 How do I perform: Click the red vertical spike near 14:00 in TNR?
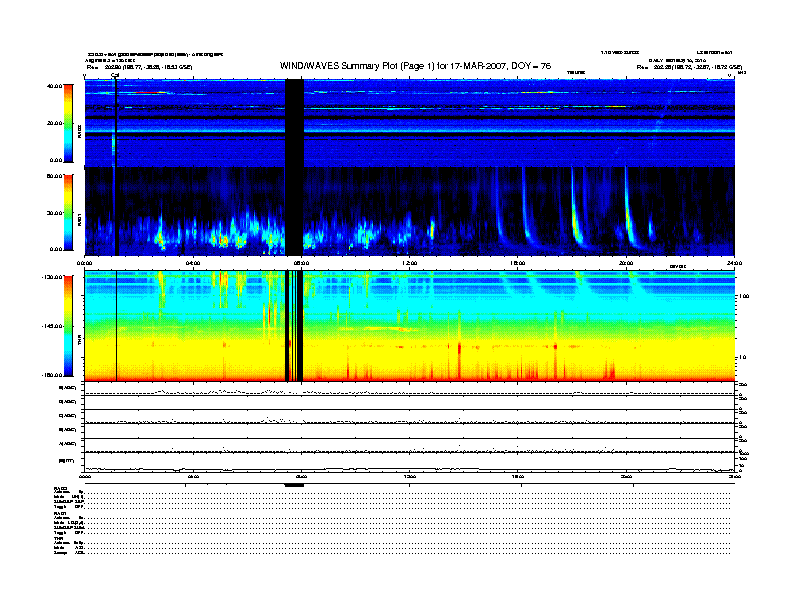coord(459,348)
